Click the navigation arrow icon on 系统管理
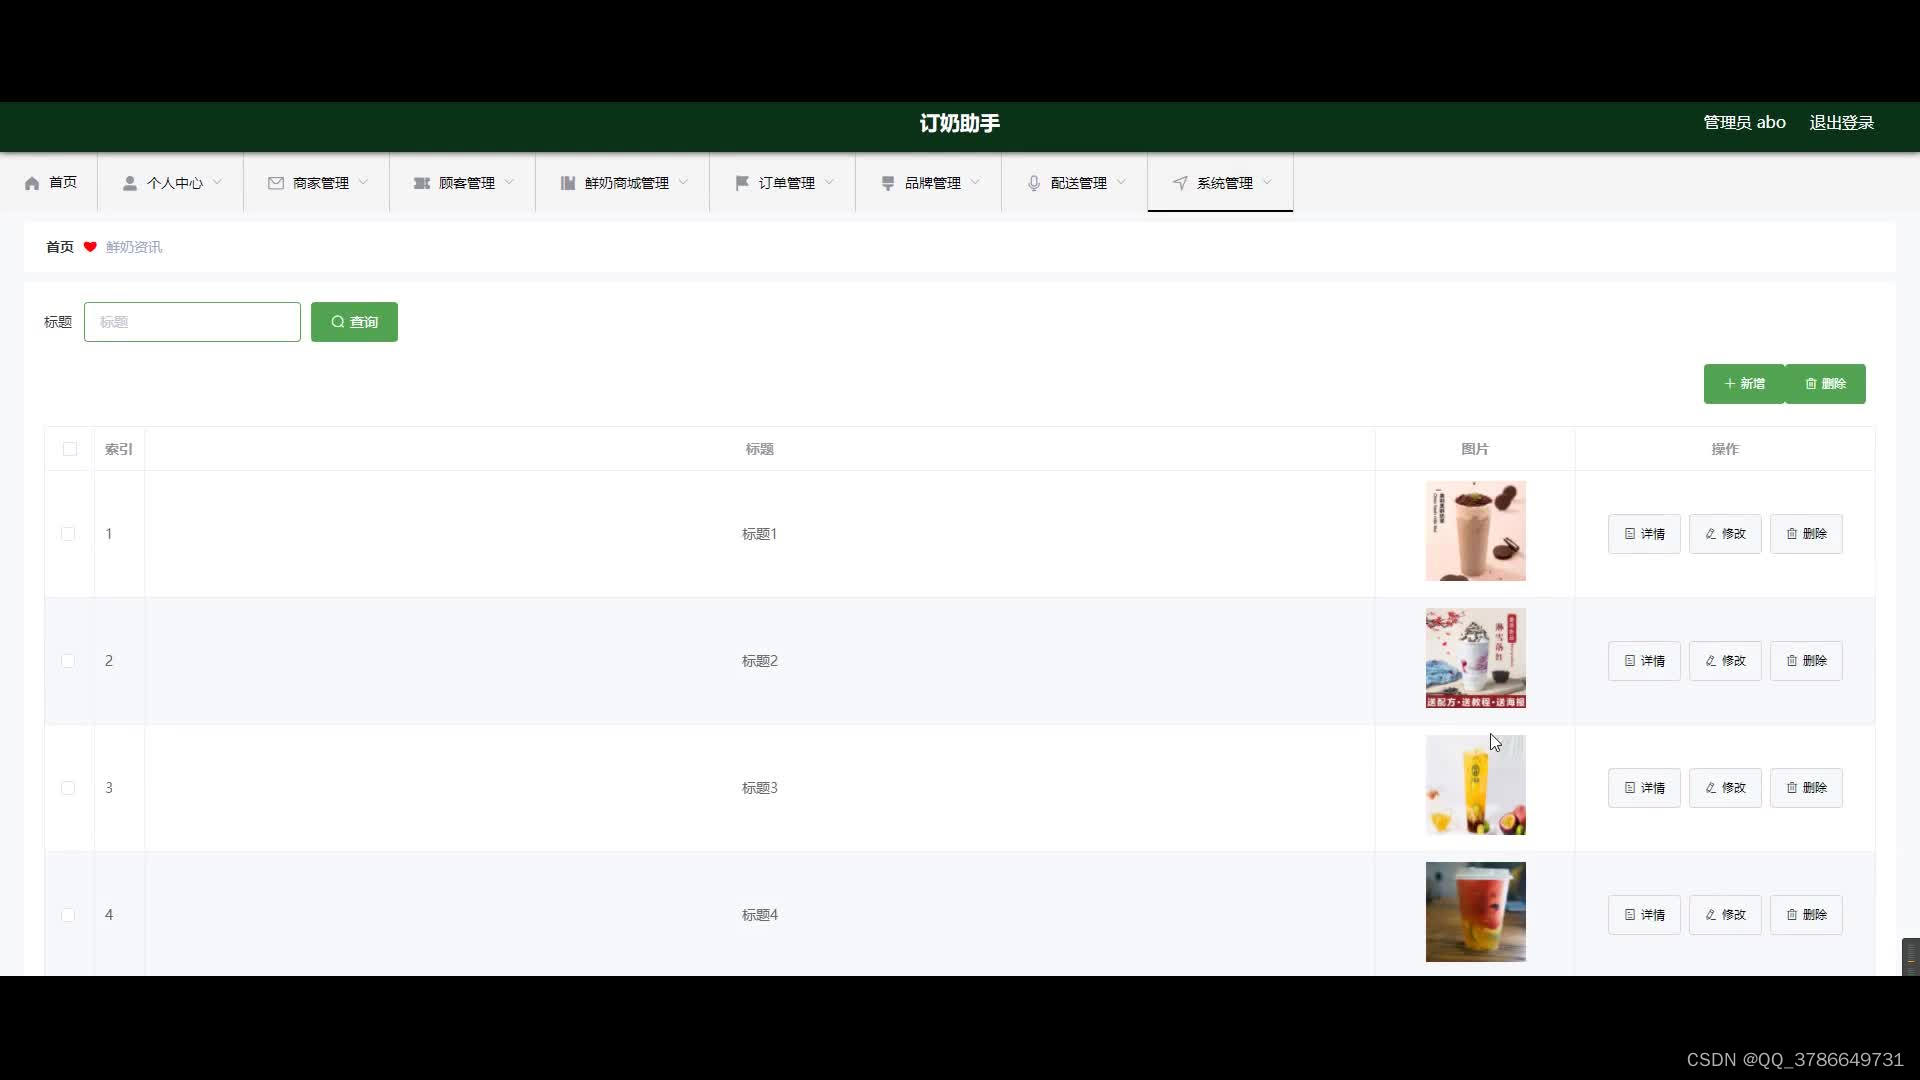1920x1080 pixels. click(x=1180, y=183)
